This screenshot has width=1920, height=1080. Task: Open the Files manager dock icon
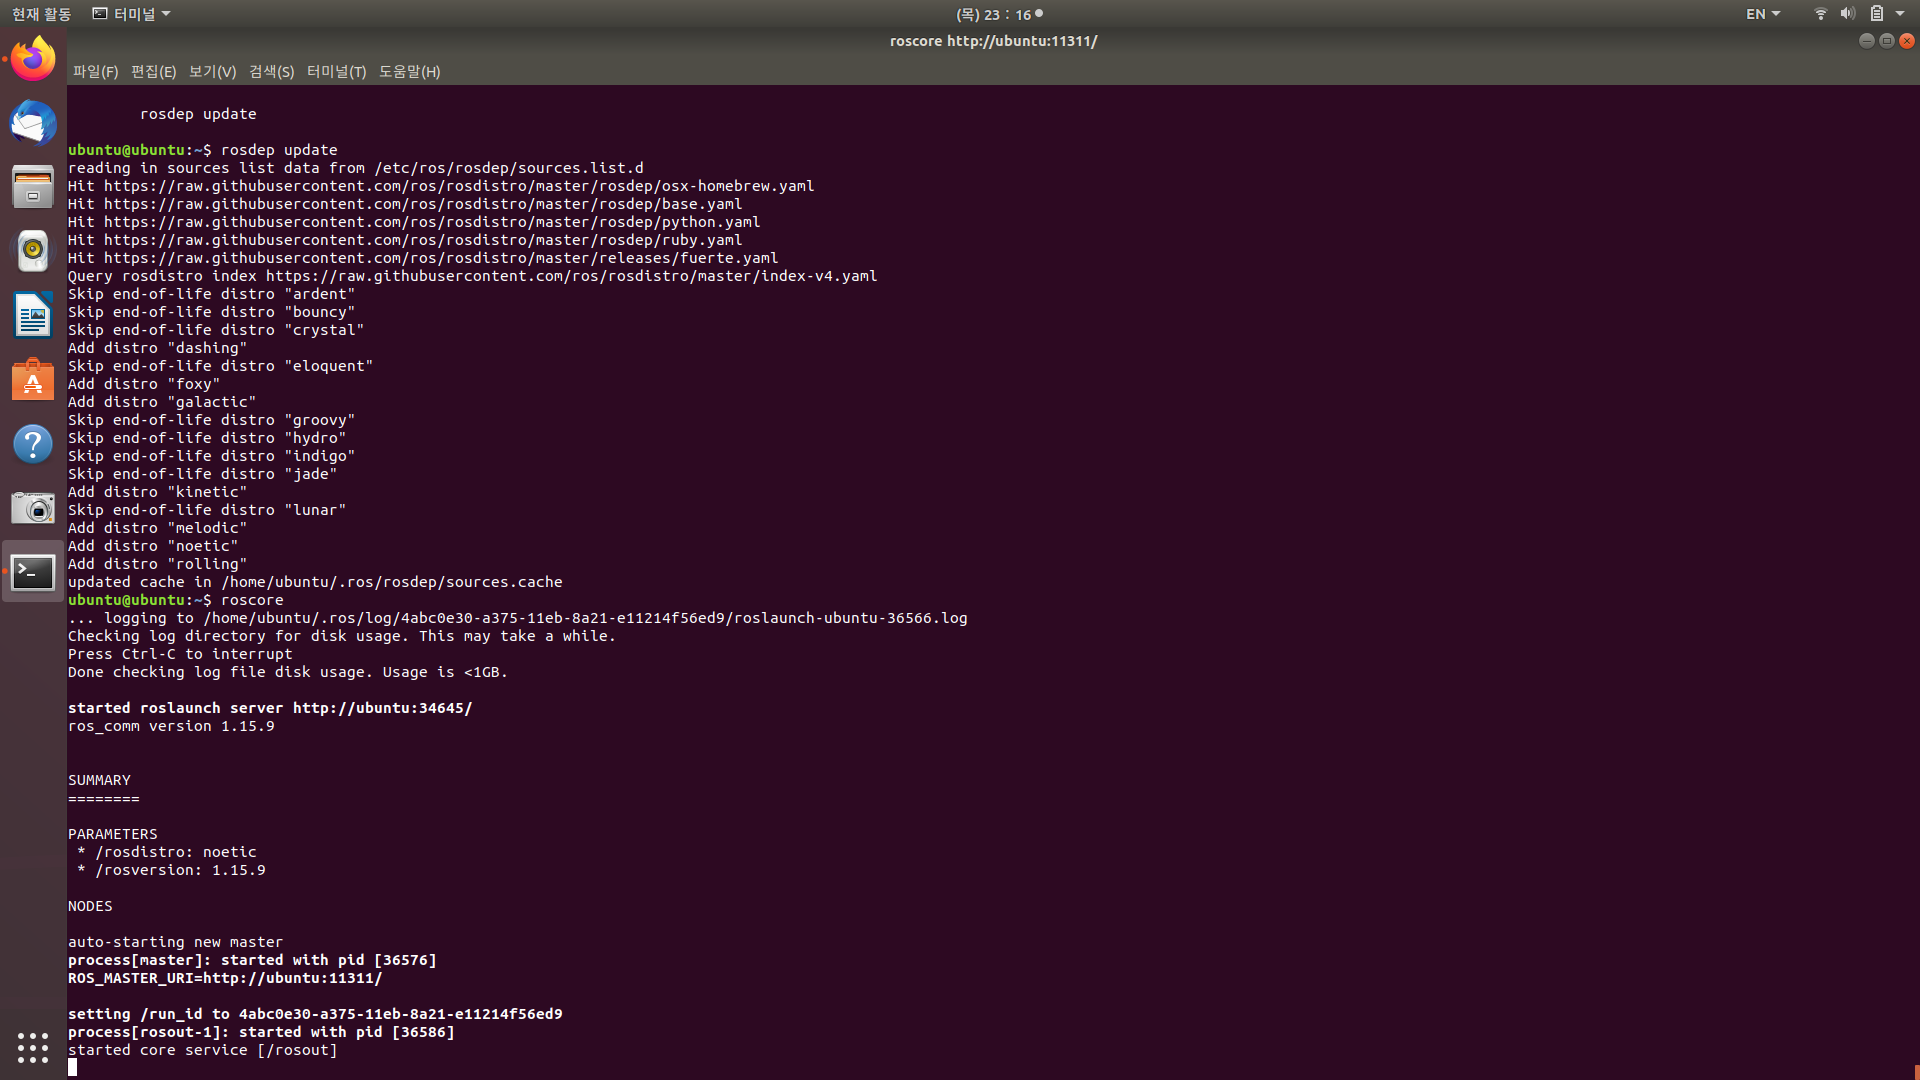click(33, 187)
